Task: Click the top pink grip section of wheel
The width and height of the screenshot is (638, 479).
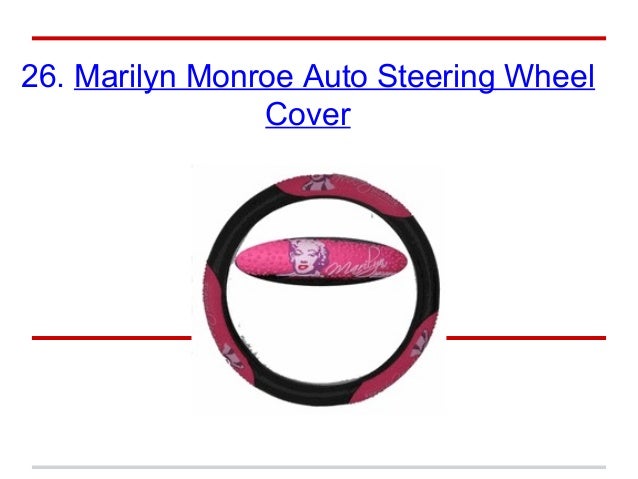Action: point(346,194)
